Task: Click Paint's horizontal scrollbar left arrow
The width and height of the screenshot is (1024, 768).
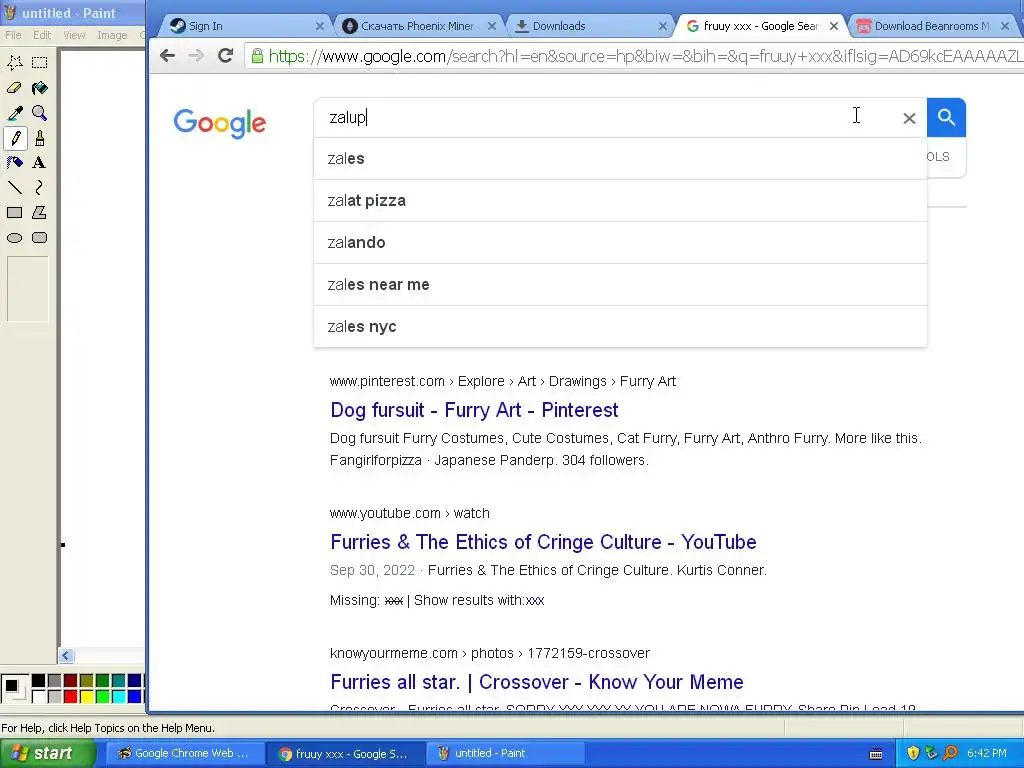Action: (66, 655)
